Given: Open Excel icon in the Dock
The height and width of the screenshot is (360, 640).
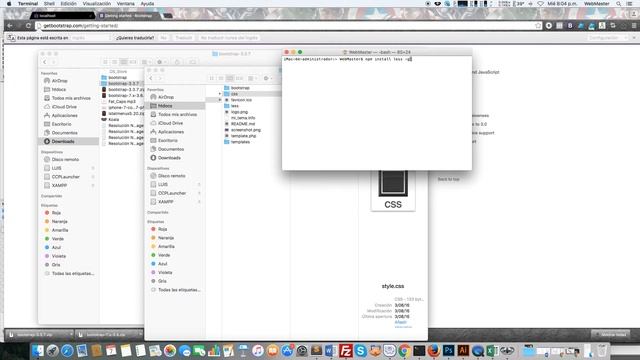Looking at the screenshot, I should (x=492, y=350).
